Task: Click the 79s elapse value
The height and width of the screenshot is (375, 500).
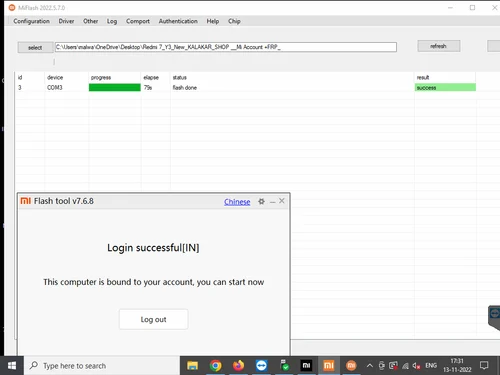Action: 148,87
